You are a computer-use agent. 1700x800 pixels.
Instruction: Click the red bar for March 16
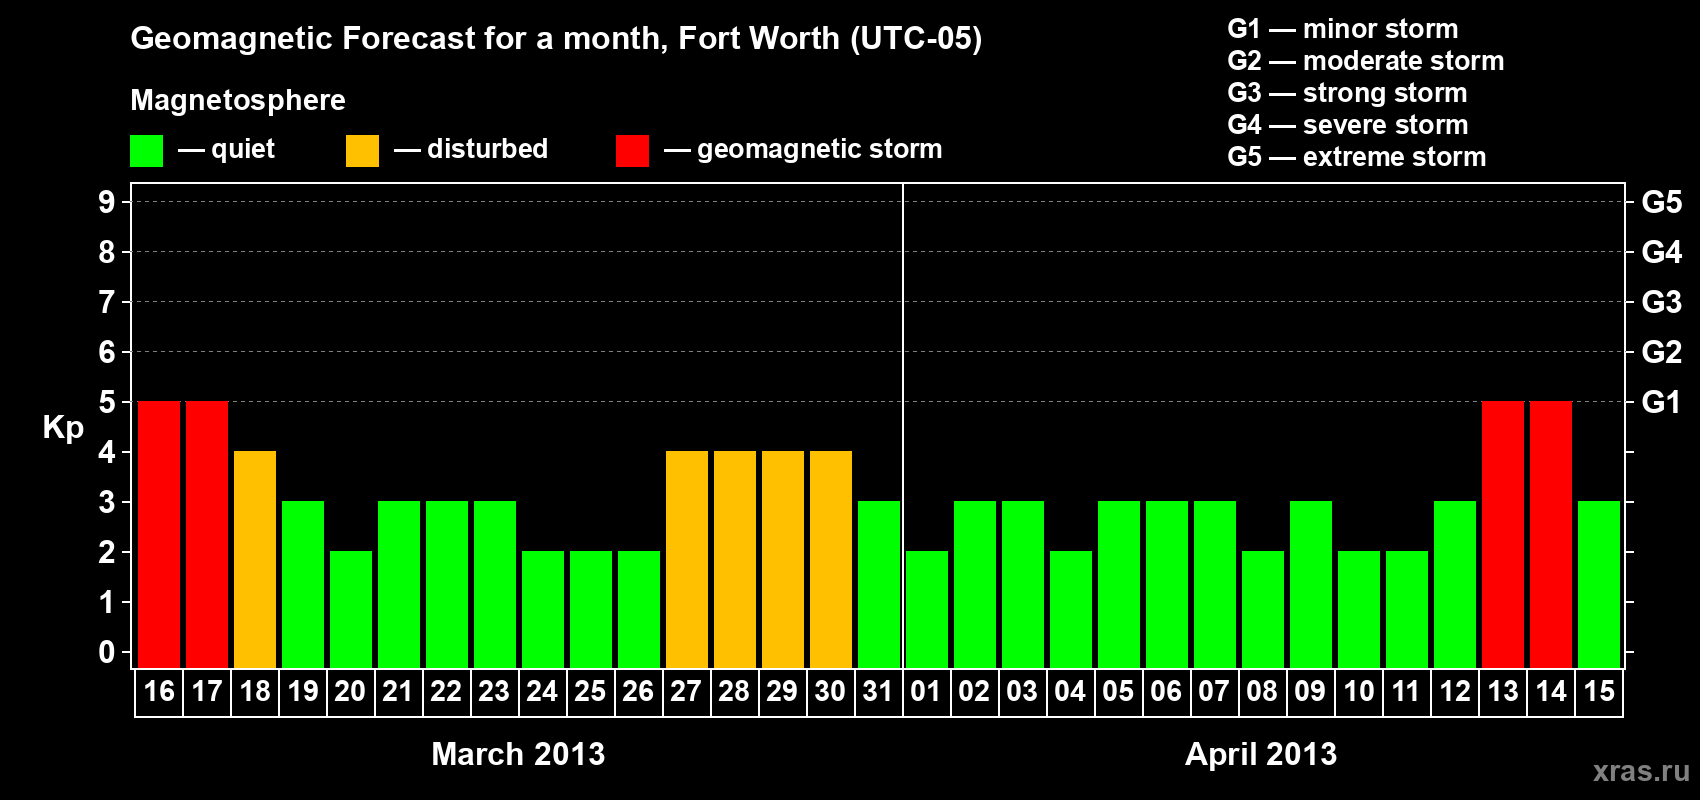(x=159, y=534)
